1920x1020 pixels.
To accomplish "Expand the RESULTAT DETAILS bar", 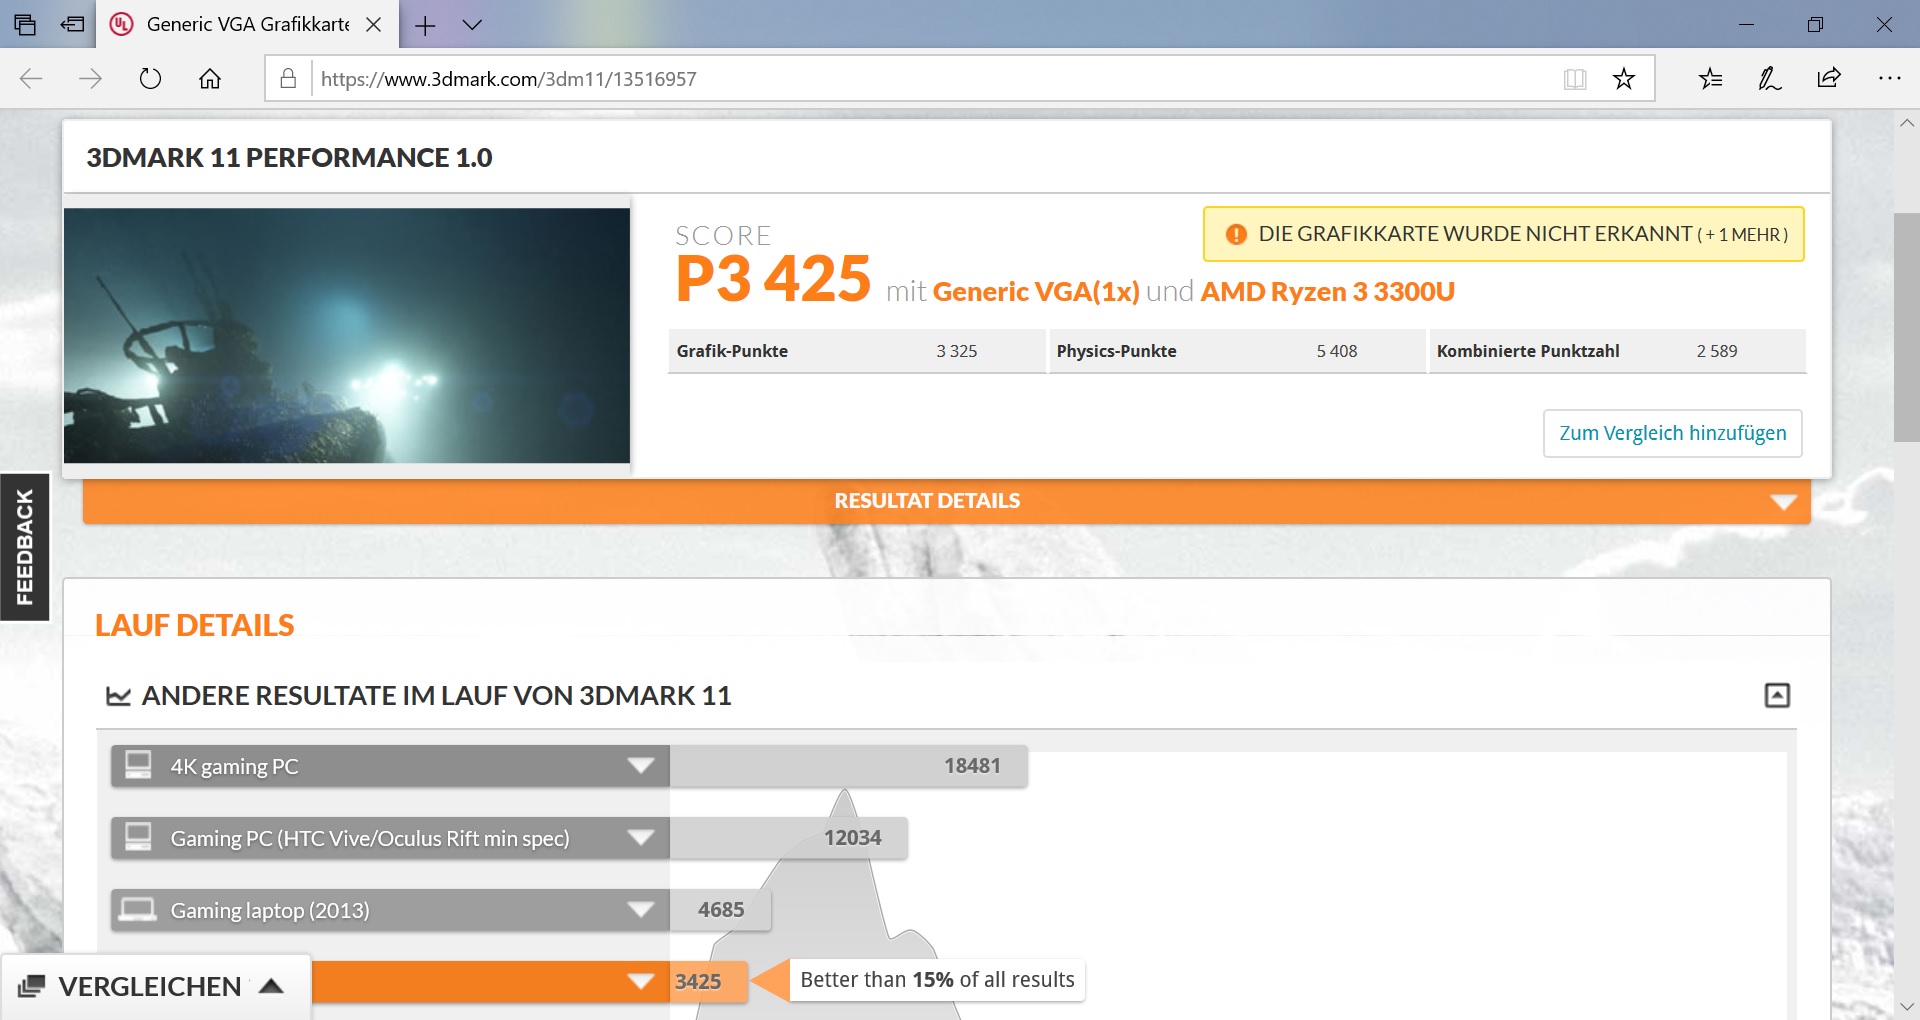I will coord(946,501).
